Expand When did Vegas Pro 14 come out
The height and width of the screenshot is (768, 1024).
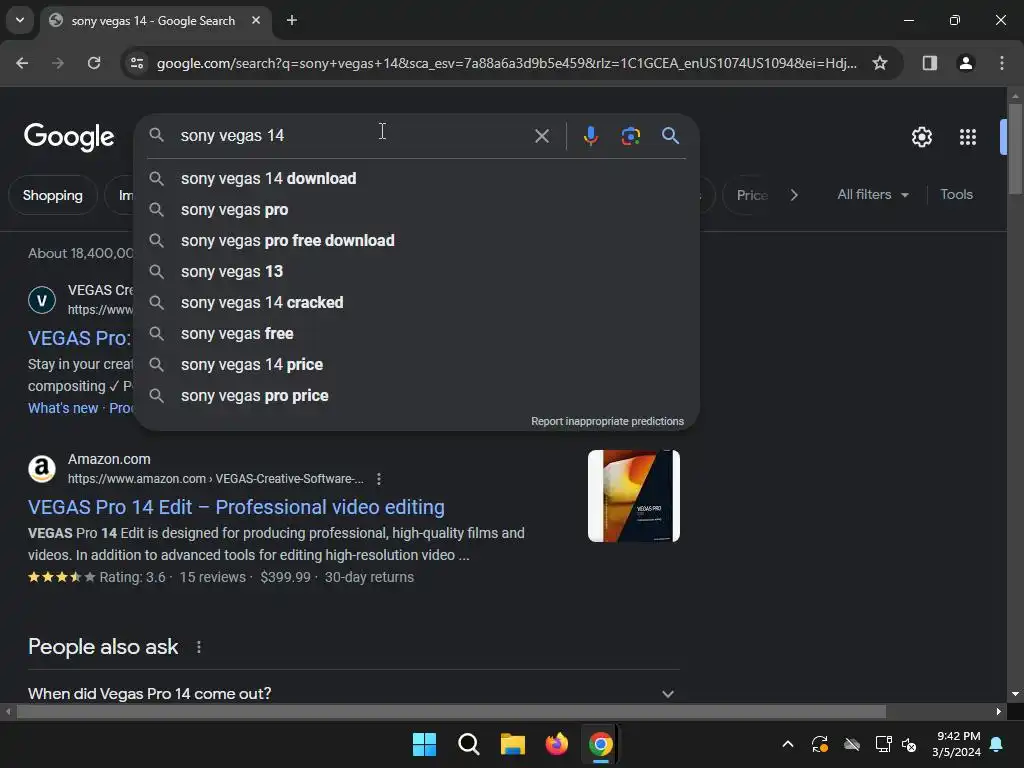(353, 694)
